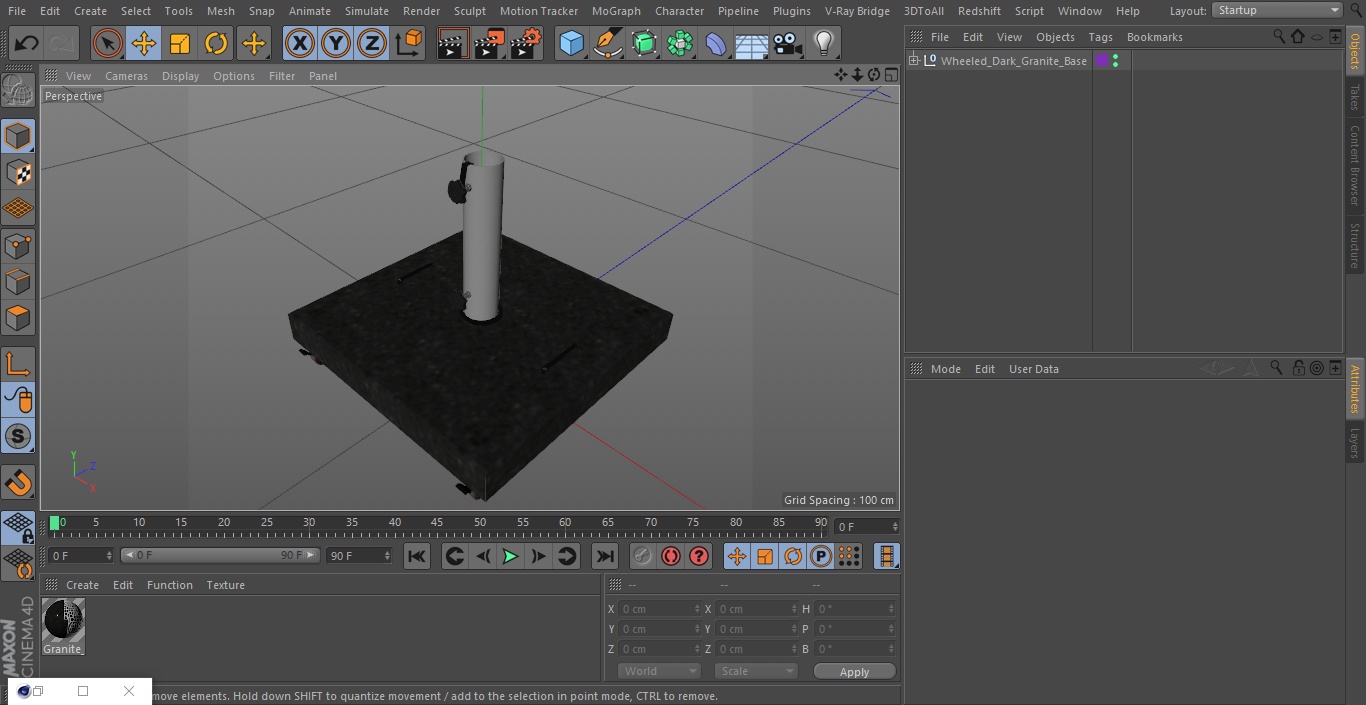This screenshot has width=1366, height=705.
Task: Open the Array modeling objects icon
Action: (680, 44)
